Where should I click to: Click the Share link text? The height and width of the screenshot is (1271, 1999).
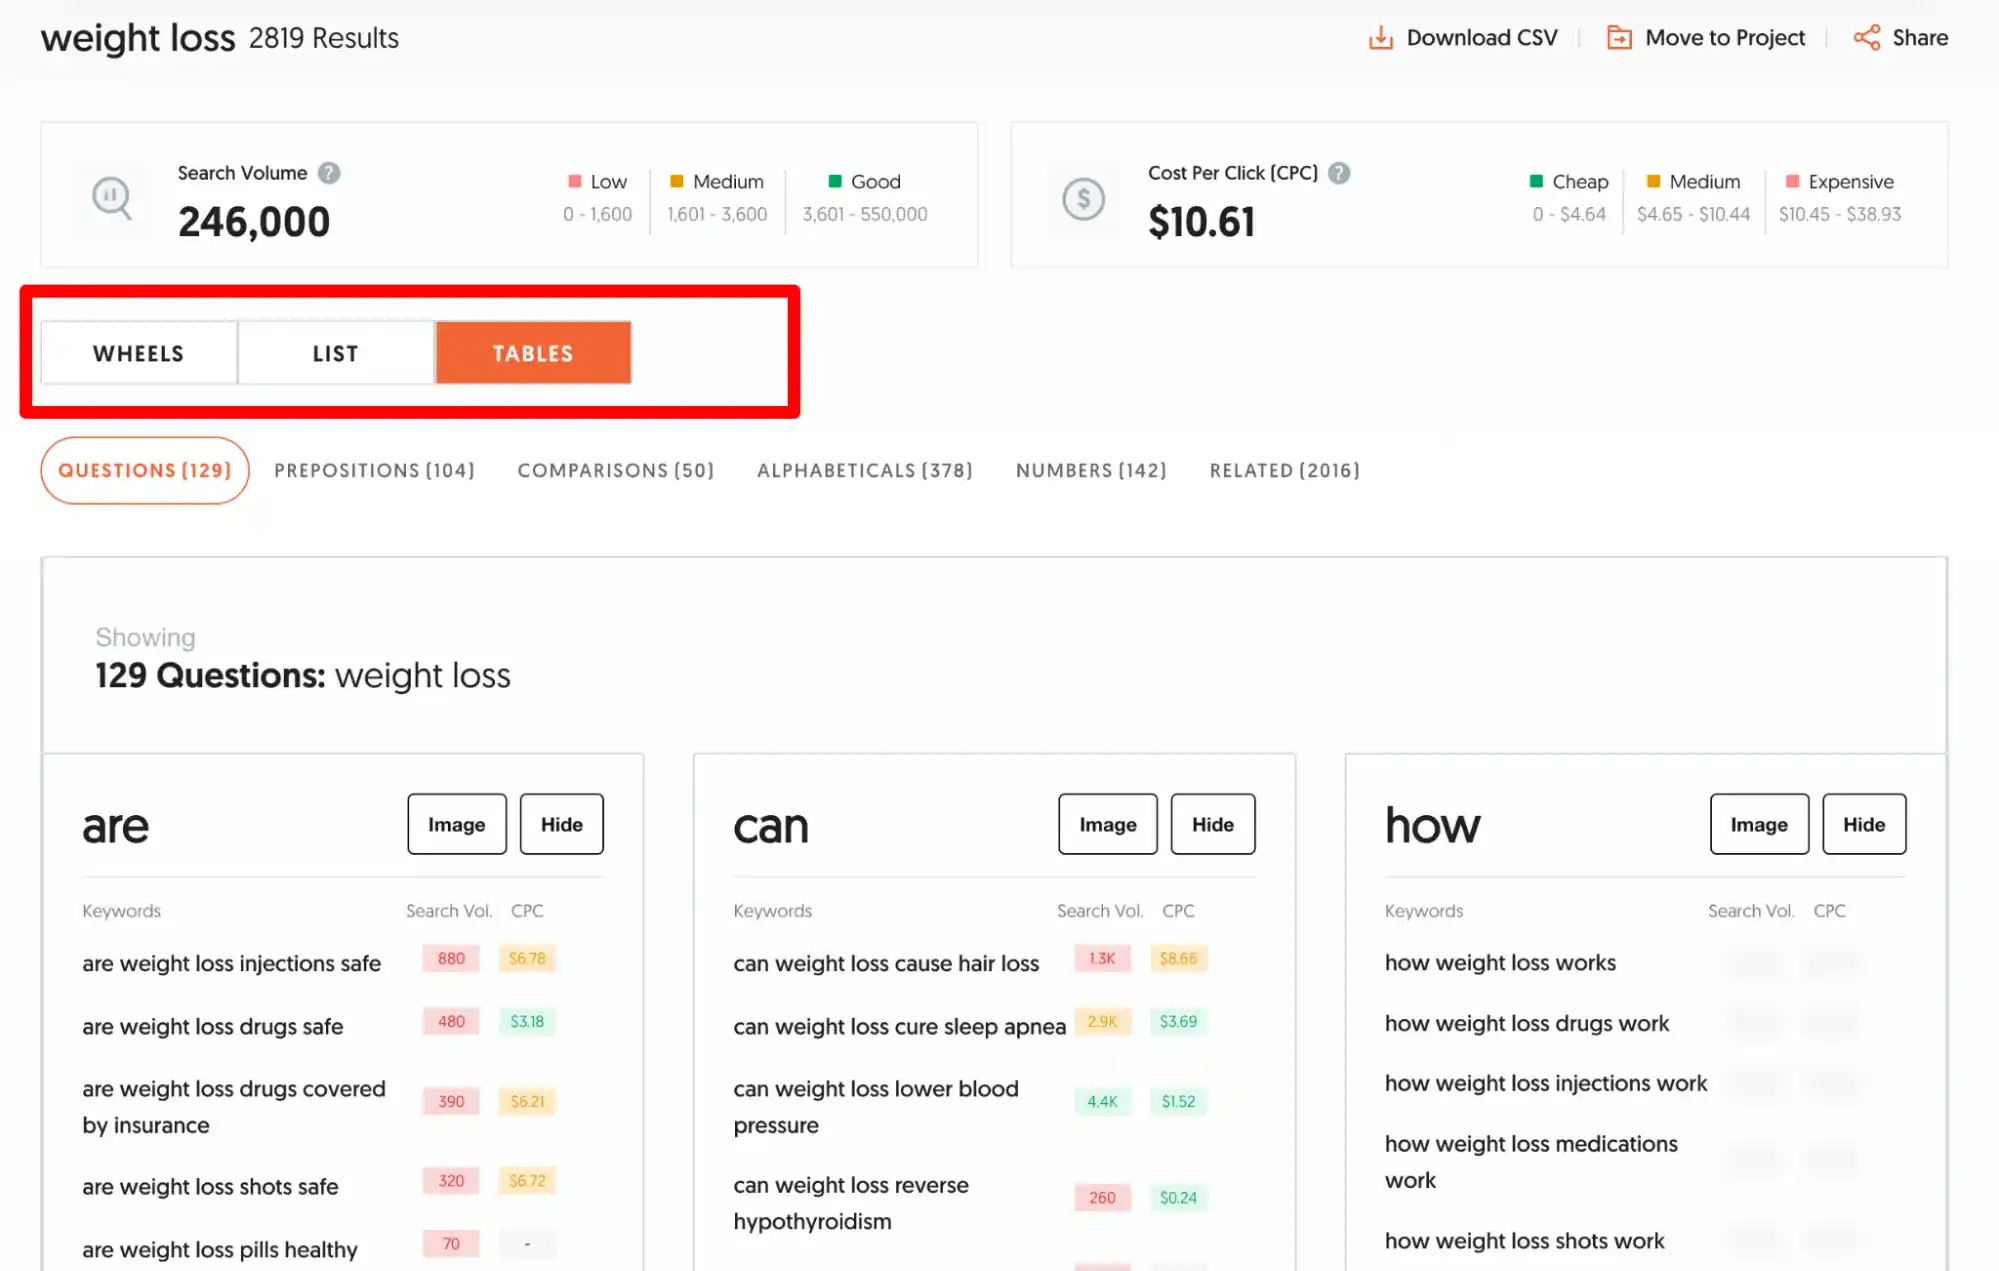(x=1920, y=38)
